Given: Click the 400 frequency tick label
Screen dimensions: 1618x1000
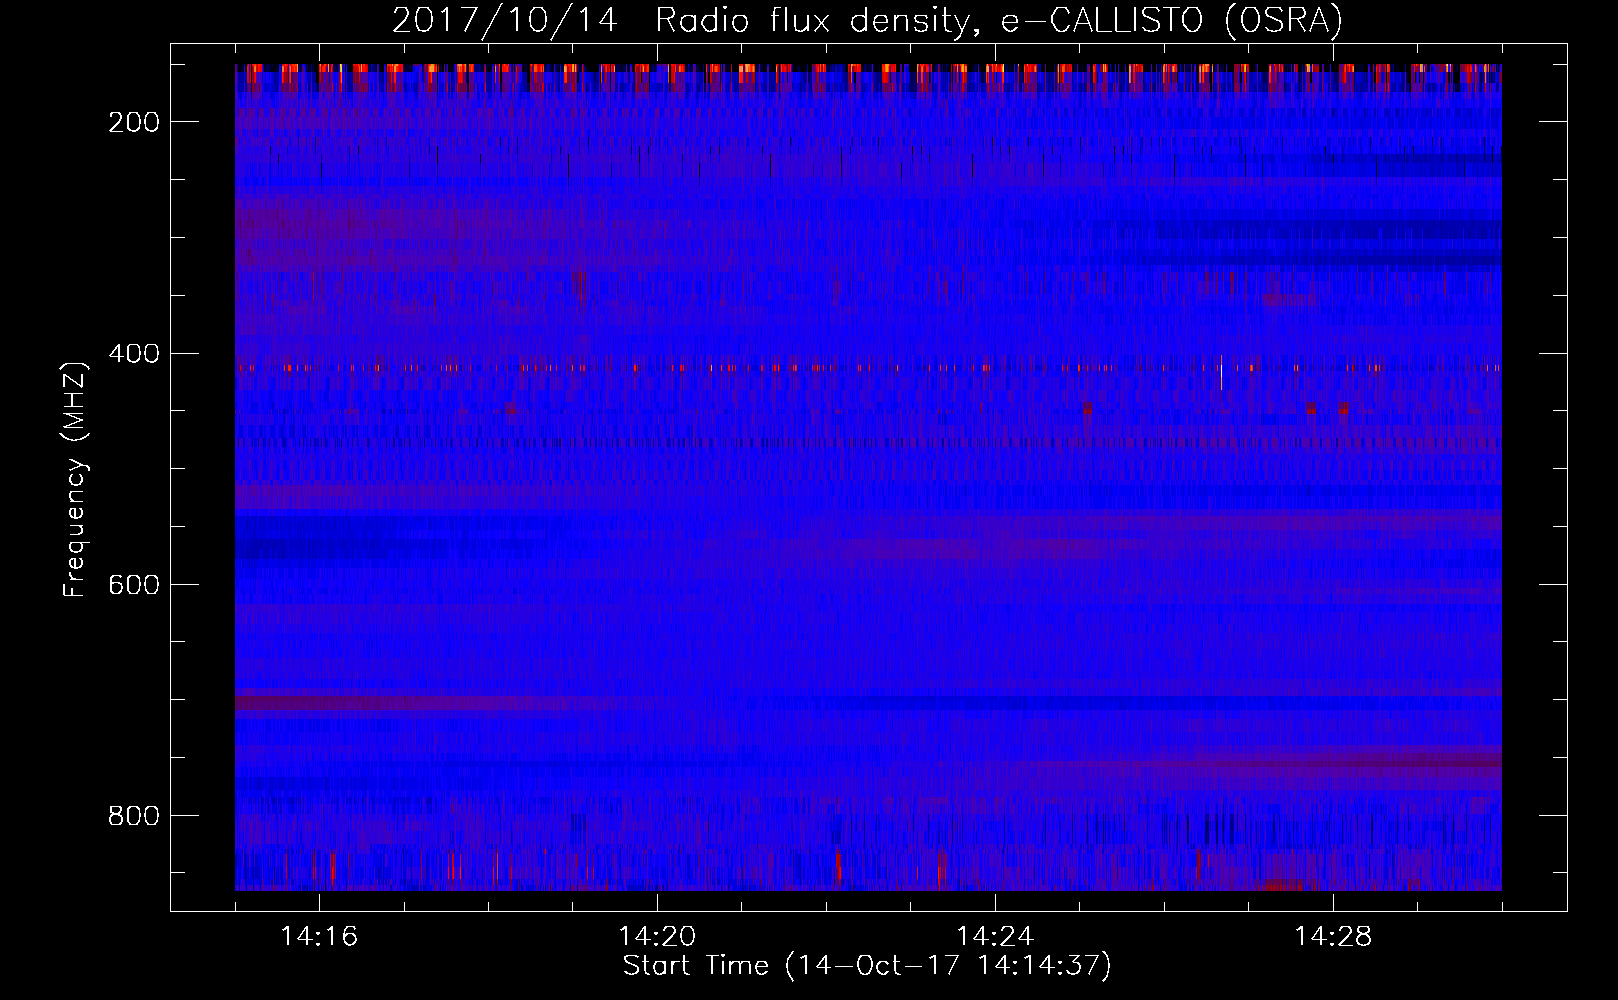Looking at the screenshot, I should pyautogui.click(x=133, y=354).
